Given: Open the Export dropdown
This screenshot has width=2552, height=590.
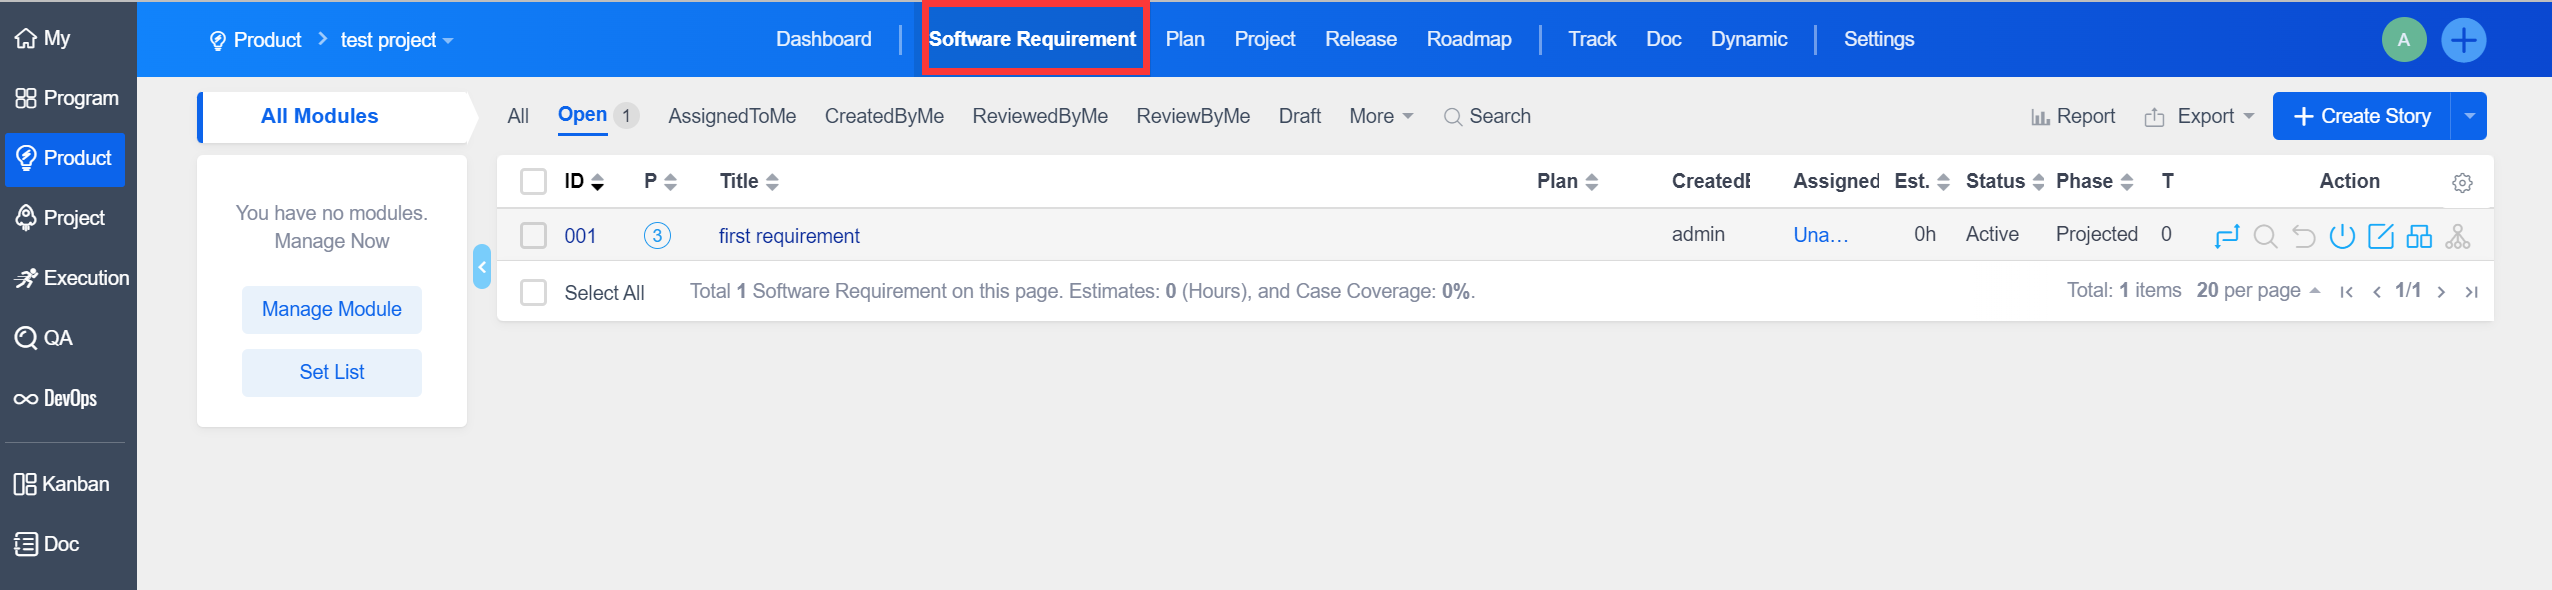Looking at the screenshot, I should point(2199,116).
